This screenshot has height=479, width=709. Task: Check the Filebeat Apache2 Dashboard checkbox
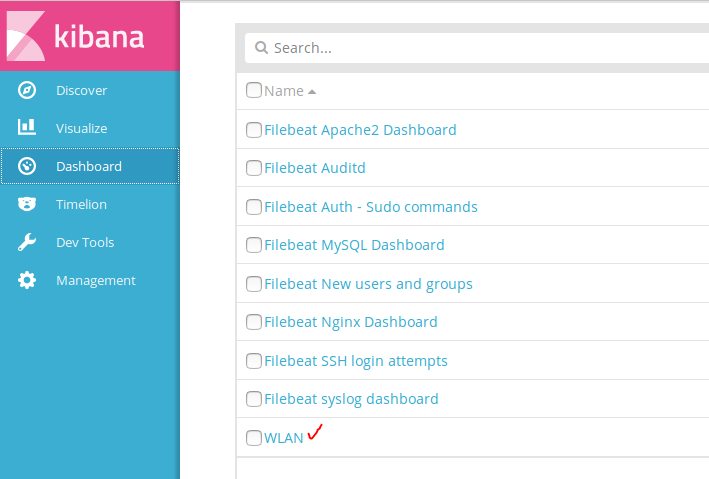(x=254, y=130)
